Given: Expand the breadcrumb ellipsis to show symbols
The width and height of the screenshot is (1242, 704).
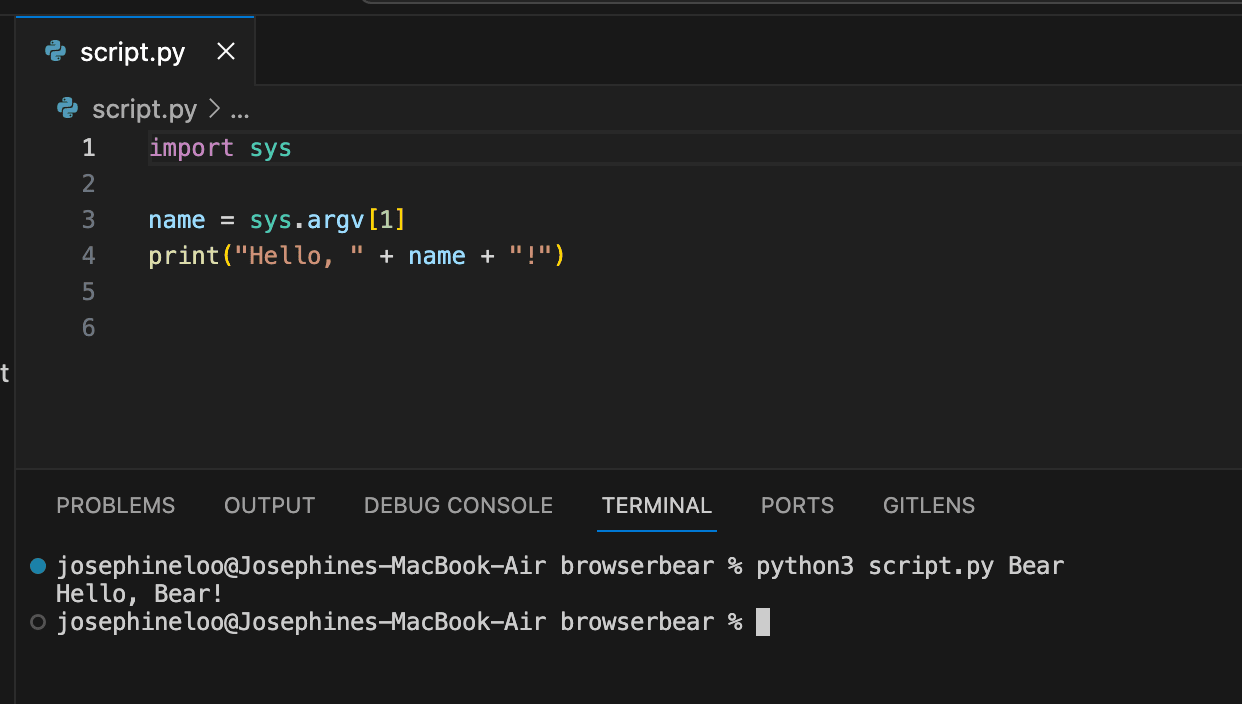Looking at the screenshot, I should pyautogui.click(x=240, y=111).
